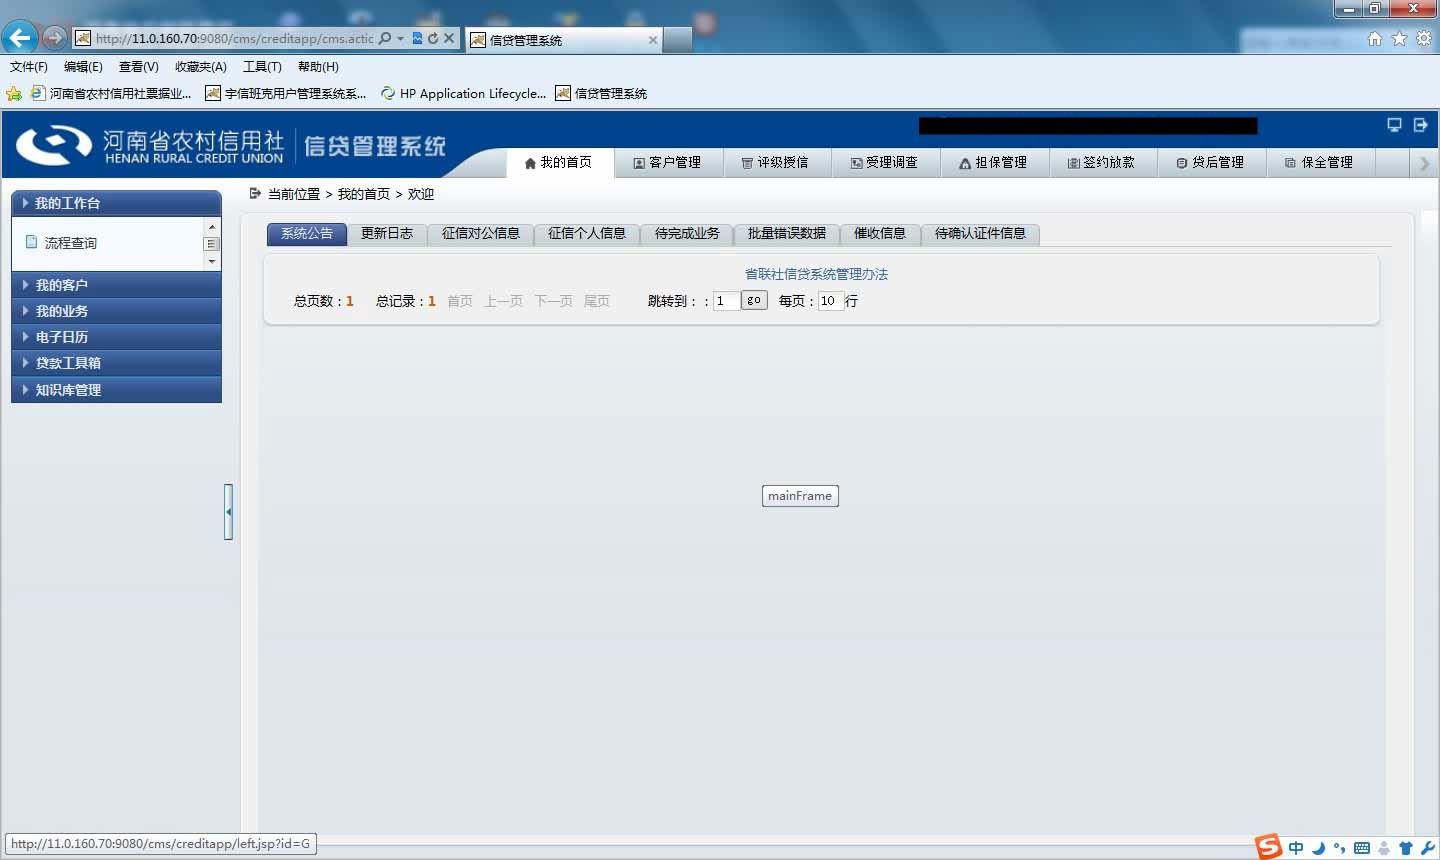
Task: Select the 系统公告 tab
Action: [307, 233]
